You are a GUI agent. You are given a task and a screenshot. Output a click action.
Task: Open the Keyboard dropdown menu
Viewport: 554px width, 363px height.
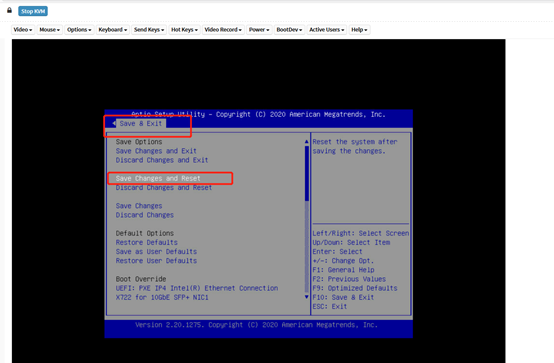point(113,30)
